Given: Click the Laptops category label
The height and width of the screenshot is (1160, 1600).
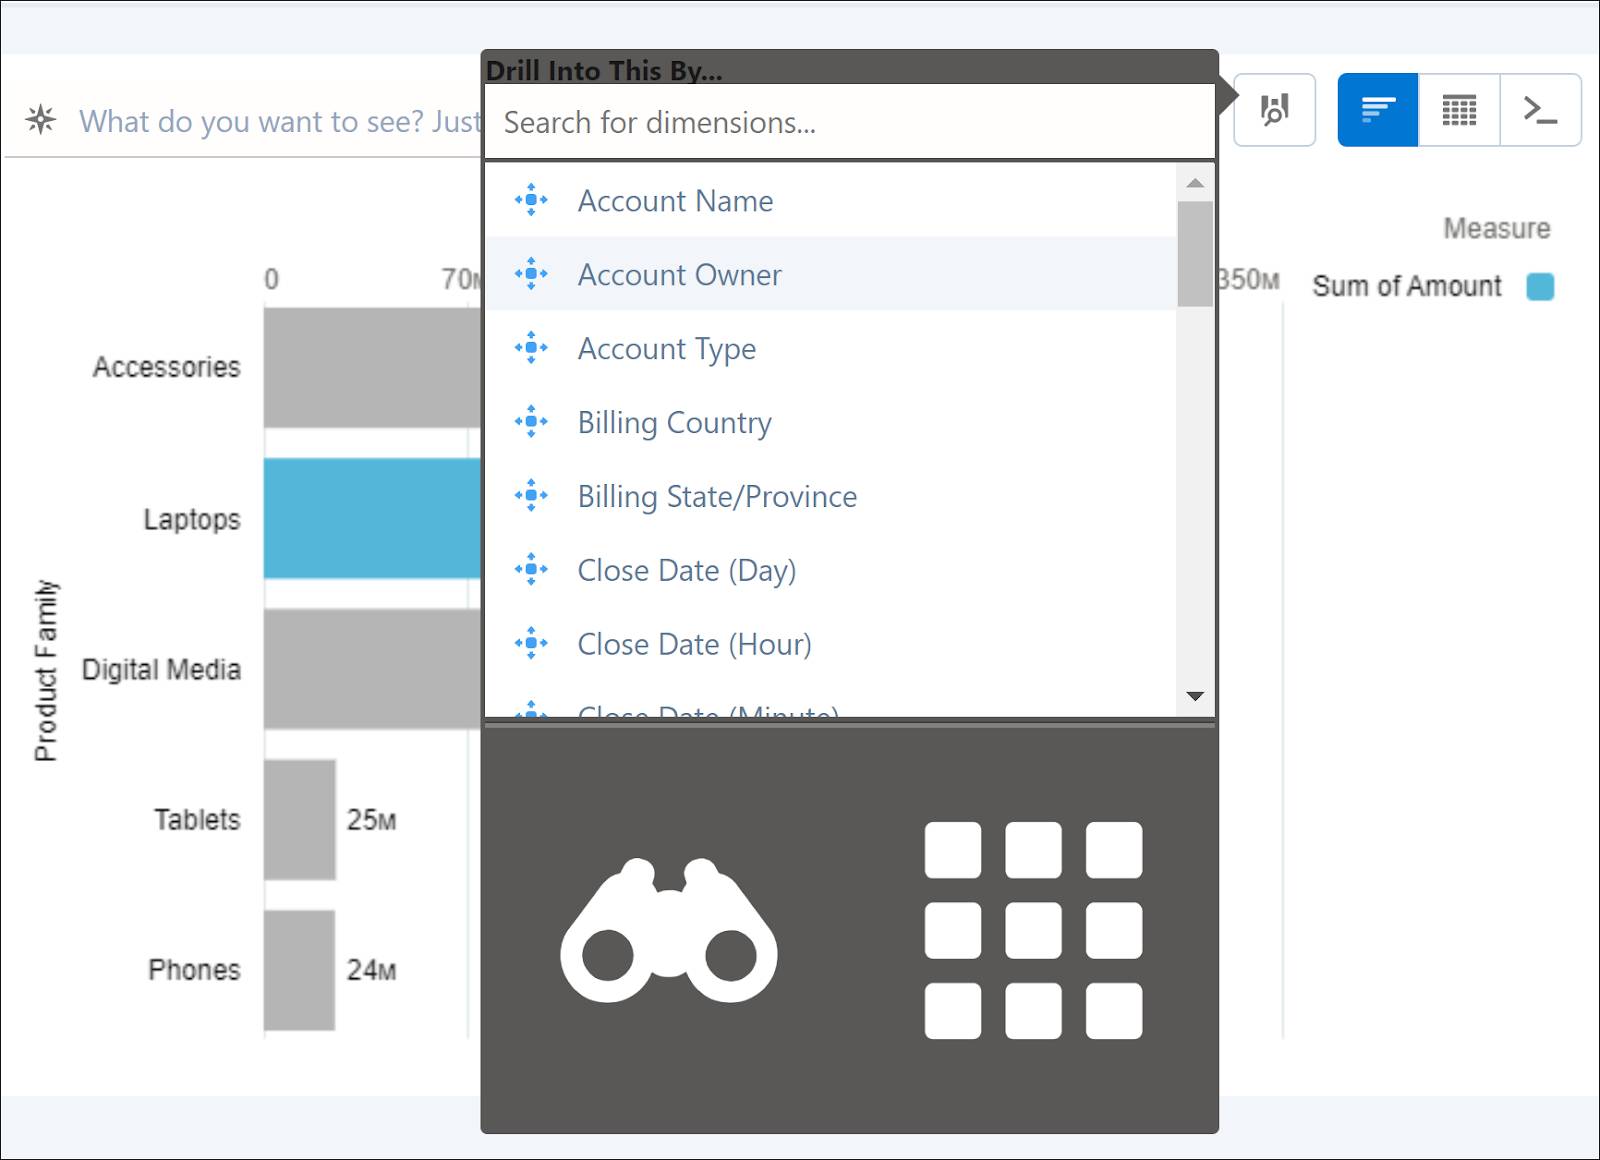Looking at the screenshot, I should point(192,519).
